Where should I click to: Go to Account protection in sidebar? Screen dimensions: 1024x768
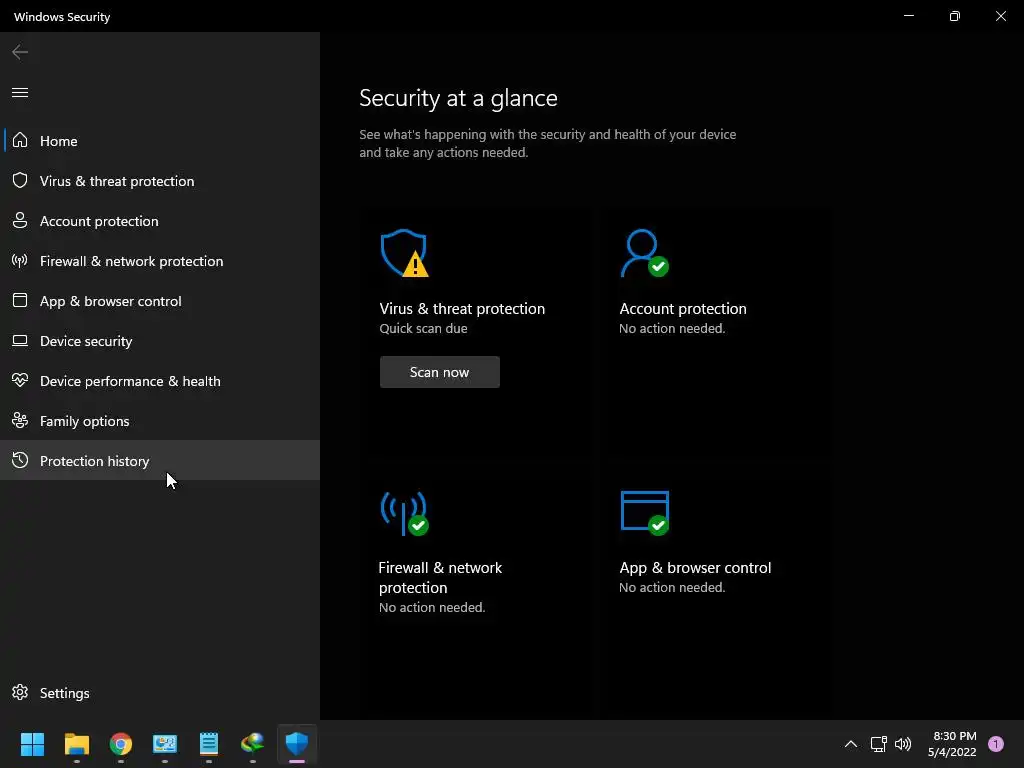point(160,221)
